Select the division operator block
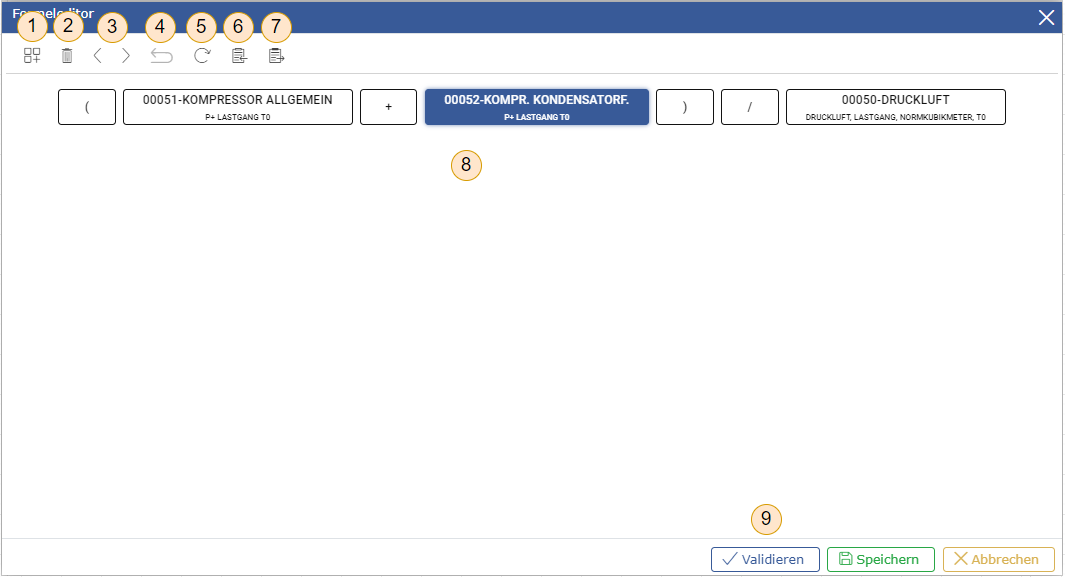 tap(749, 107)
